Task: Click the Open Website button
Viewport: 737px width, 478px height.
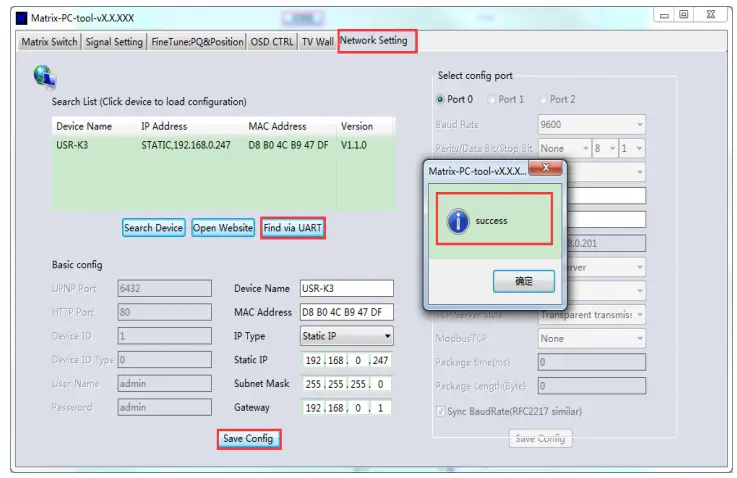Action: (223, 228)
